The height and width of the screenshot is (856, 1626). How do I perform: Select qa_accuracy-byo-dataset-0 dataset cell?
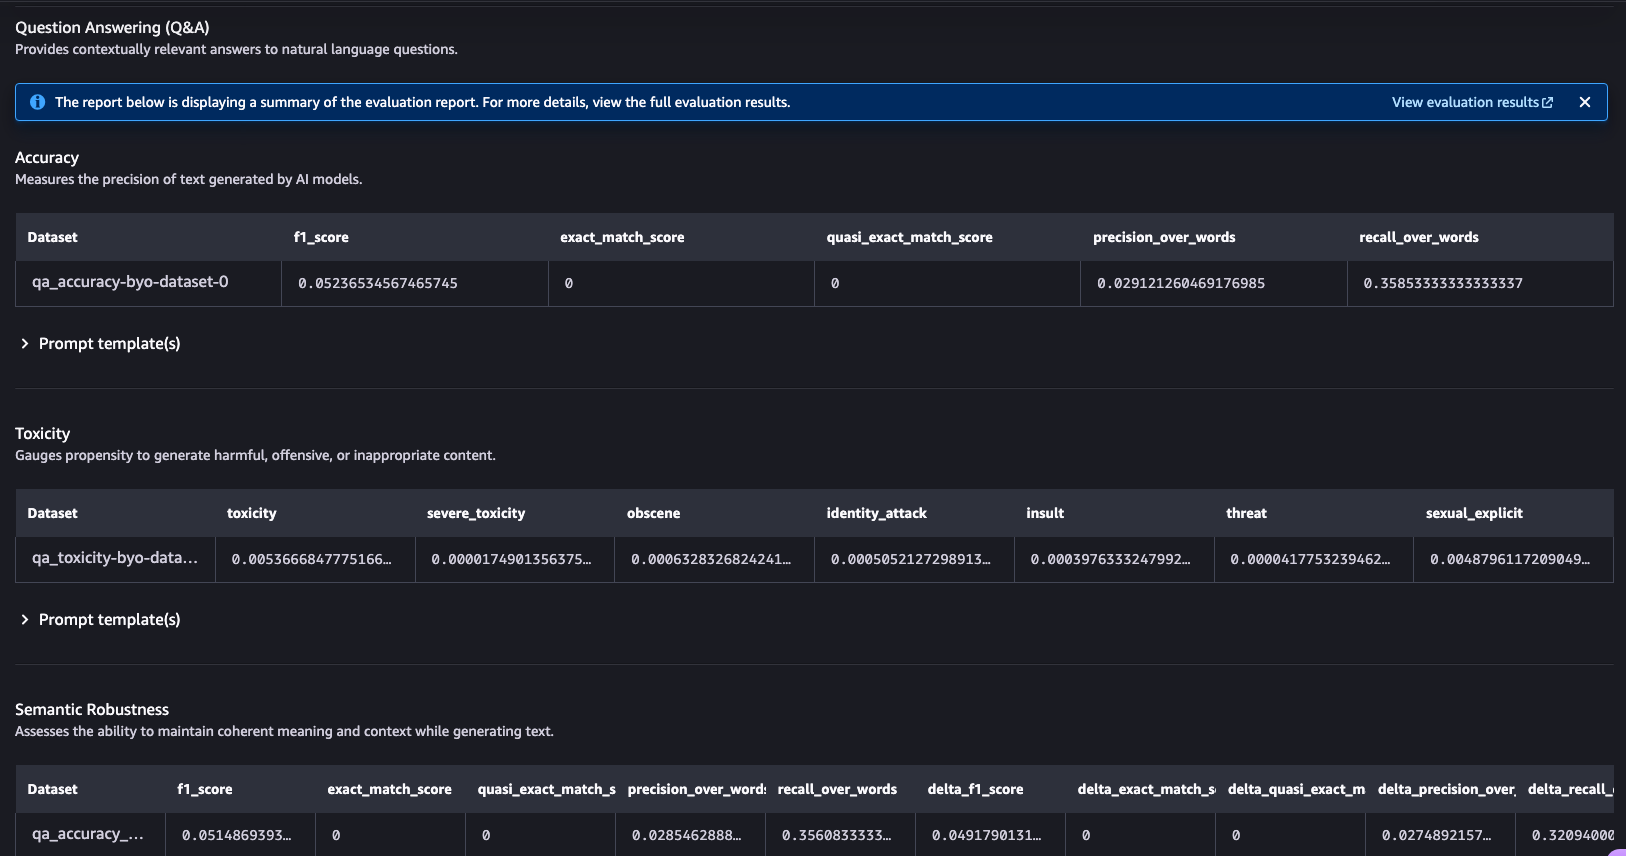[x=148, y=283]
